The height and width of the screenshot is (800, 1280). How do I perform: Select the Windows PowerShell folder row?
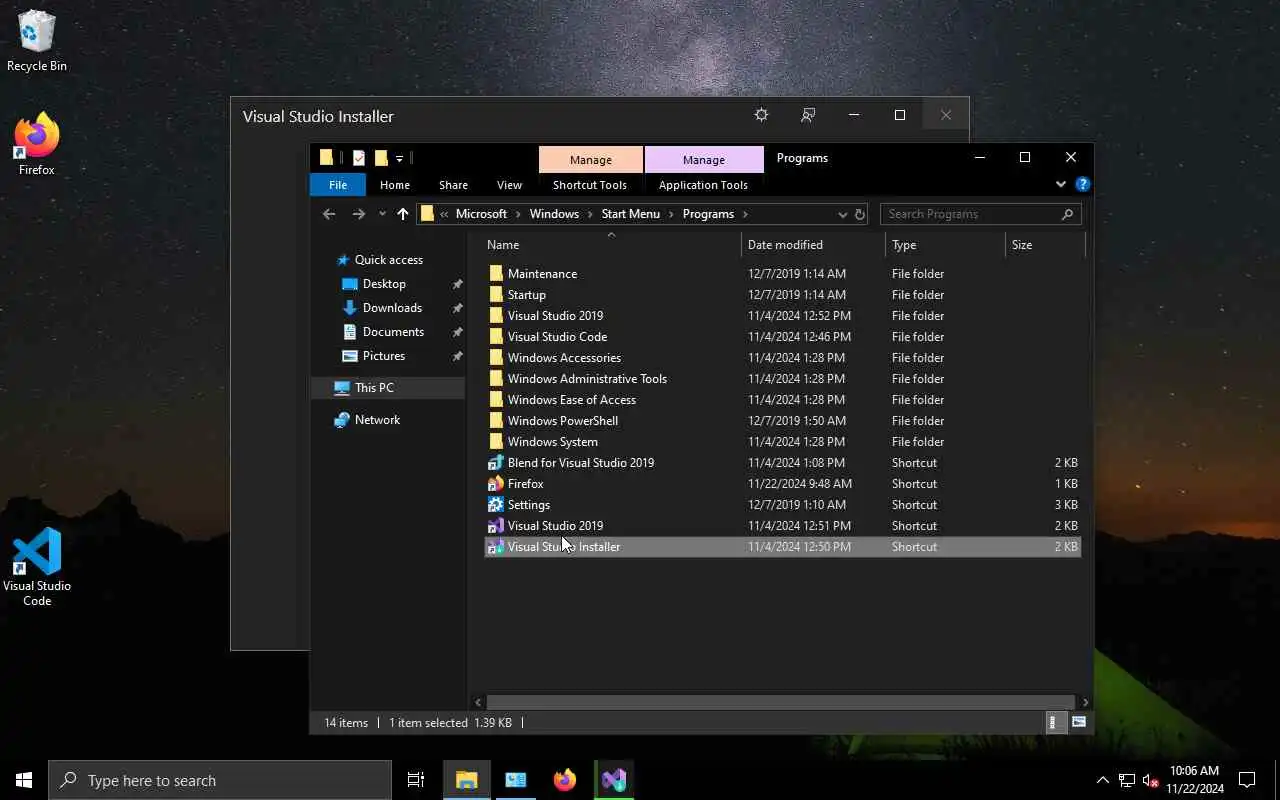click(782, 421)
